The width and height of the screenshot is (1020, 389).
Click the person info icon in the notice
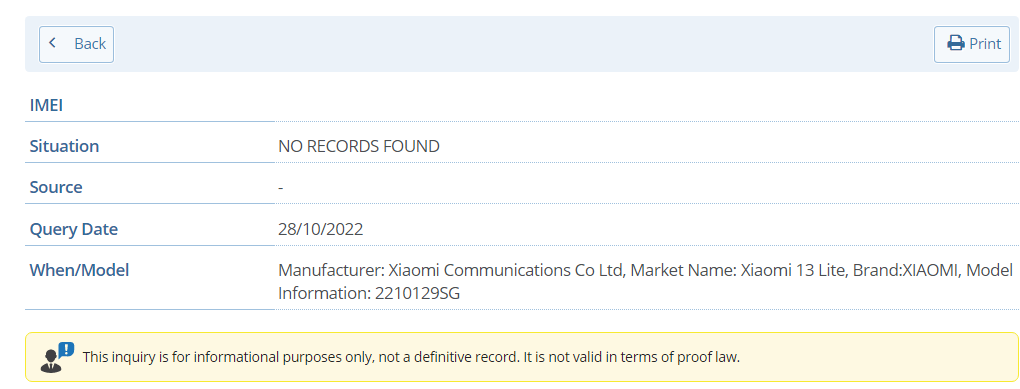coord(51,360)
